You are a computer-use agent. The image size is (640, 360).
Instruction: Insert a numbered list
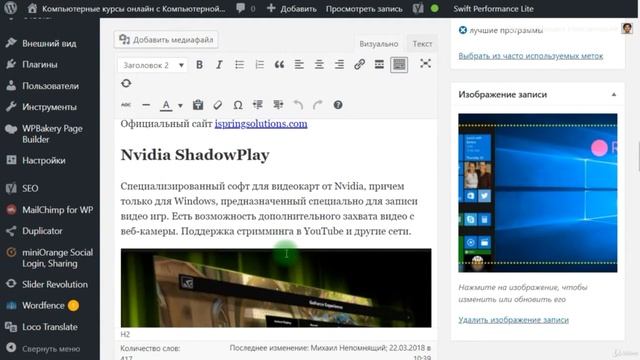259,64
